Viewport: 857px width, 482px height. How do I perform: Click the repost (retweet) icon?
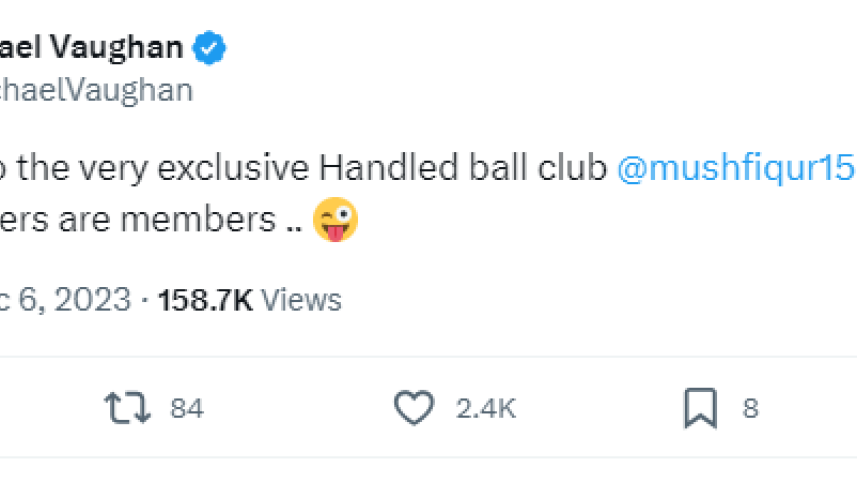point(127,408)
